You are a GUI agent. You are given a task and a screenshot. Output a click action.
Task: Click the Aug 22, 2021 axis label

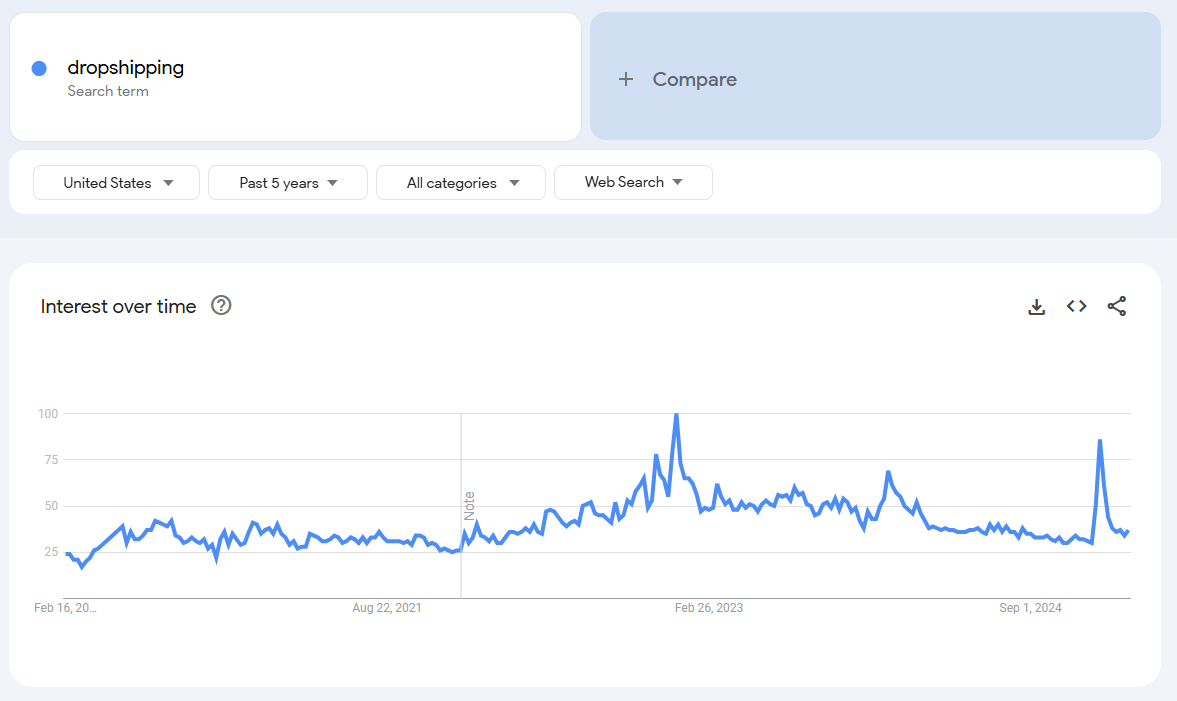[x=387, y=608]
